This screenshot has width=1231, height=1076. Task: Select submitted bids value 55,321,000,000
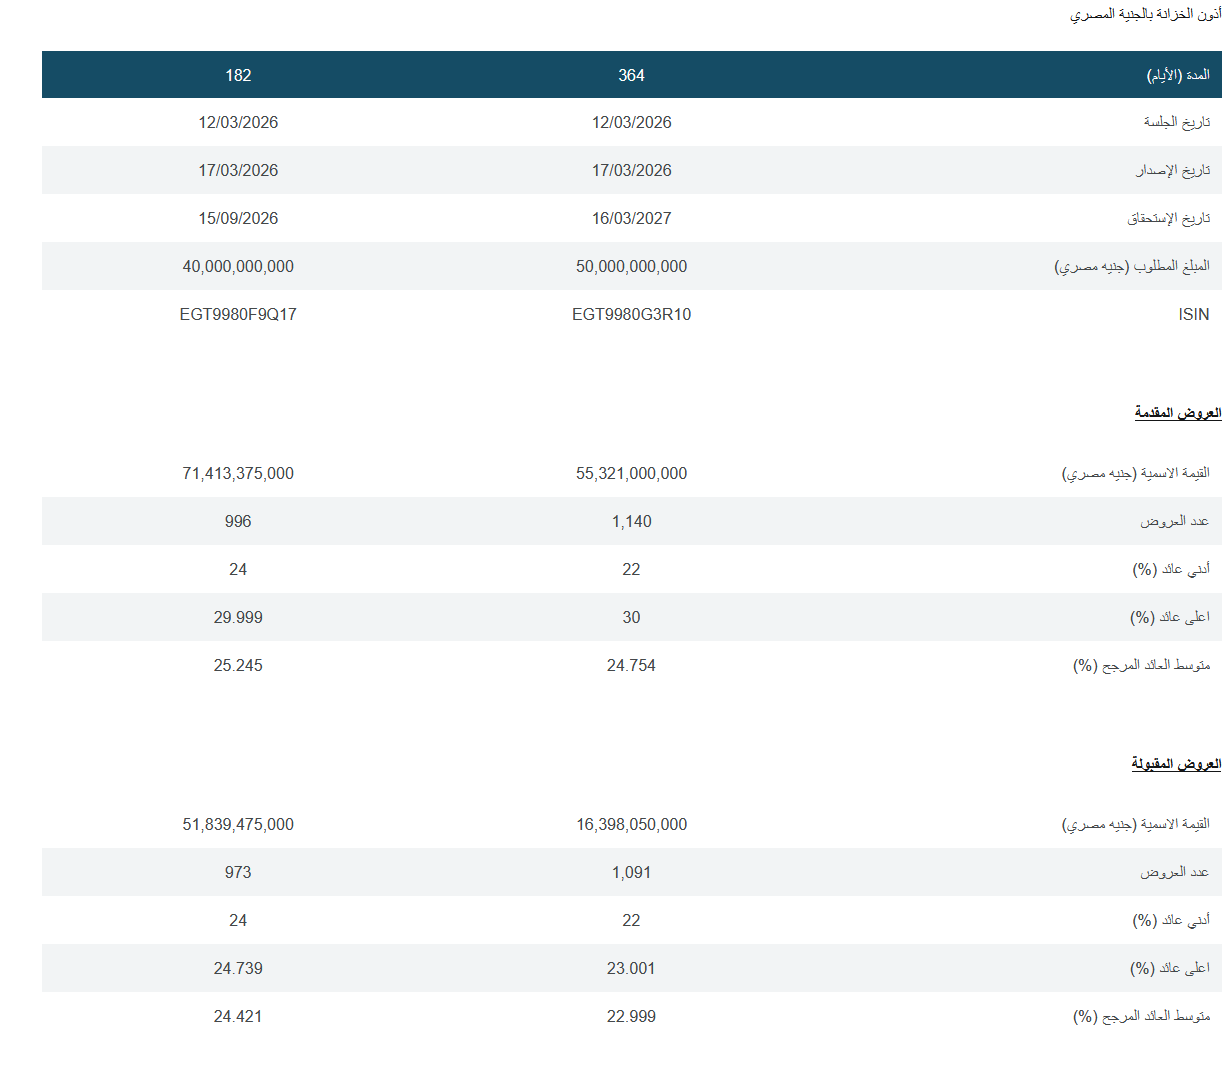coord(631,473)
